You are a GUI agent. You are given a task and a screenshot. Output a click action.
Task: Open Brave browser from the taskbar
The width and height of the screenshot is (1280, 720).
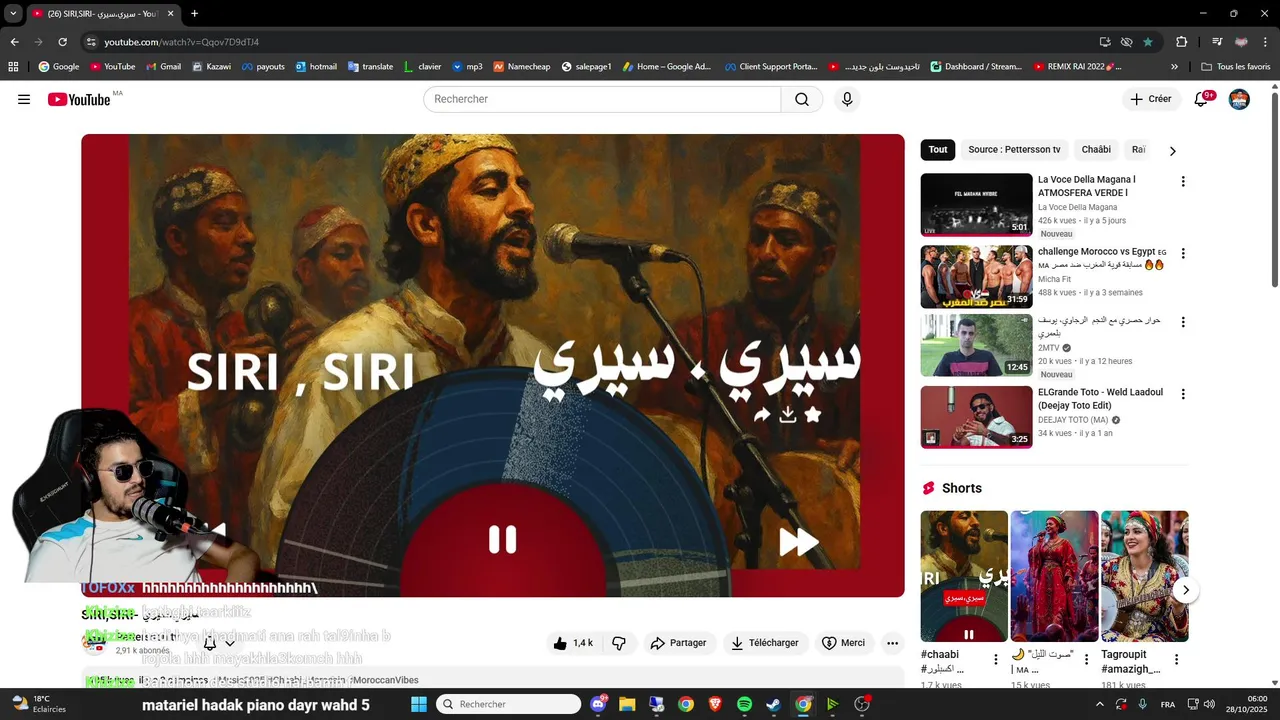[715, 704]
